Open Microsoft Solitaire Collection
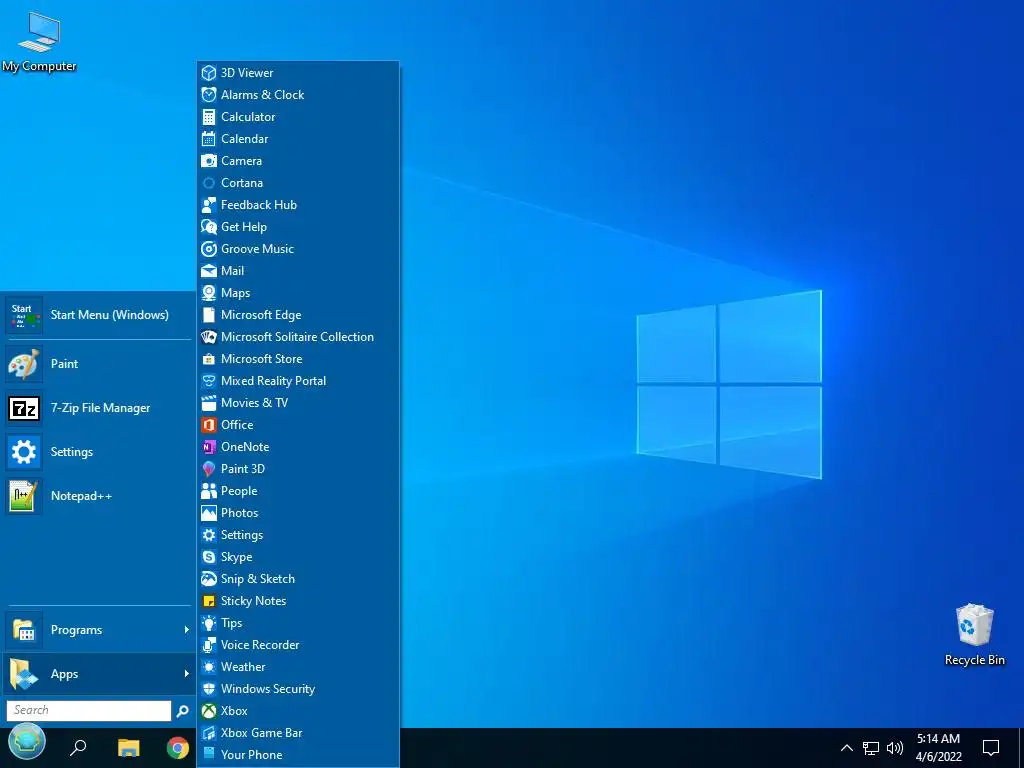 pyautogui.click(x=298, y=337)
